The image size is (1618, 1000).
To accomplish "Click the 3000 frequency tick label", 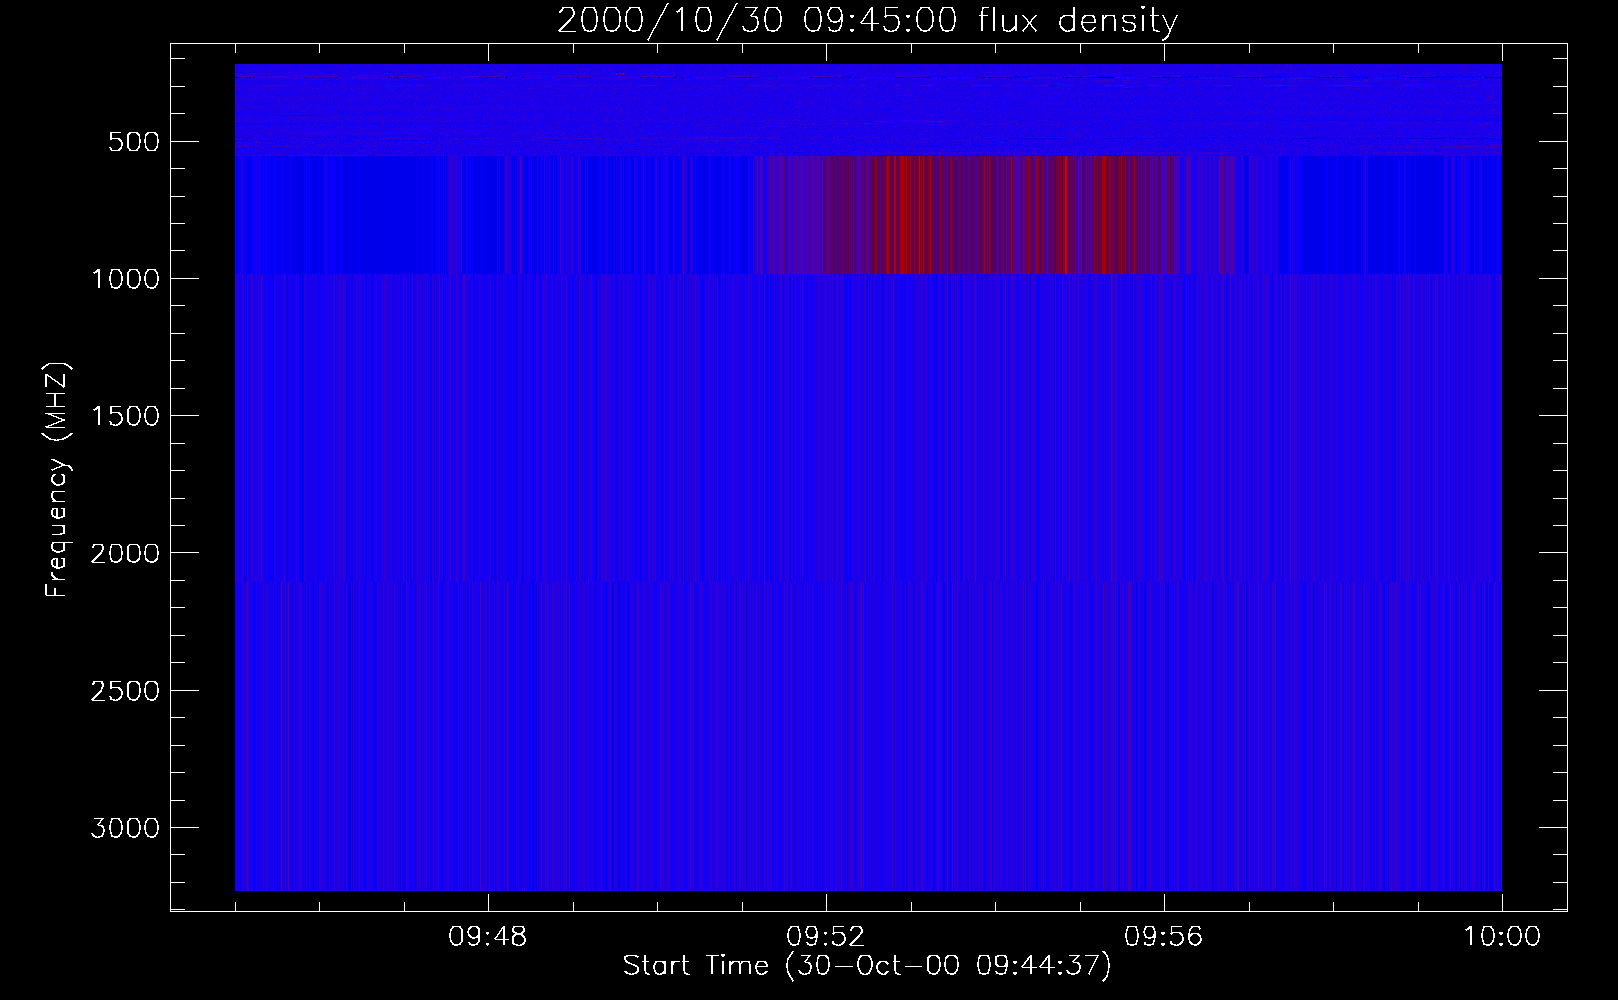I will pos(124,828).
